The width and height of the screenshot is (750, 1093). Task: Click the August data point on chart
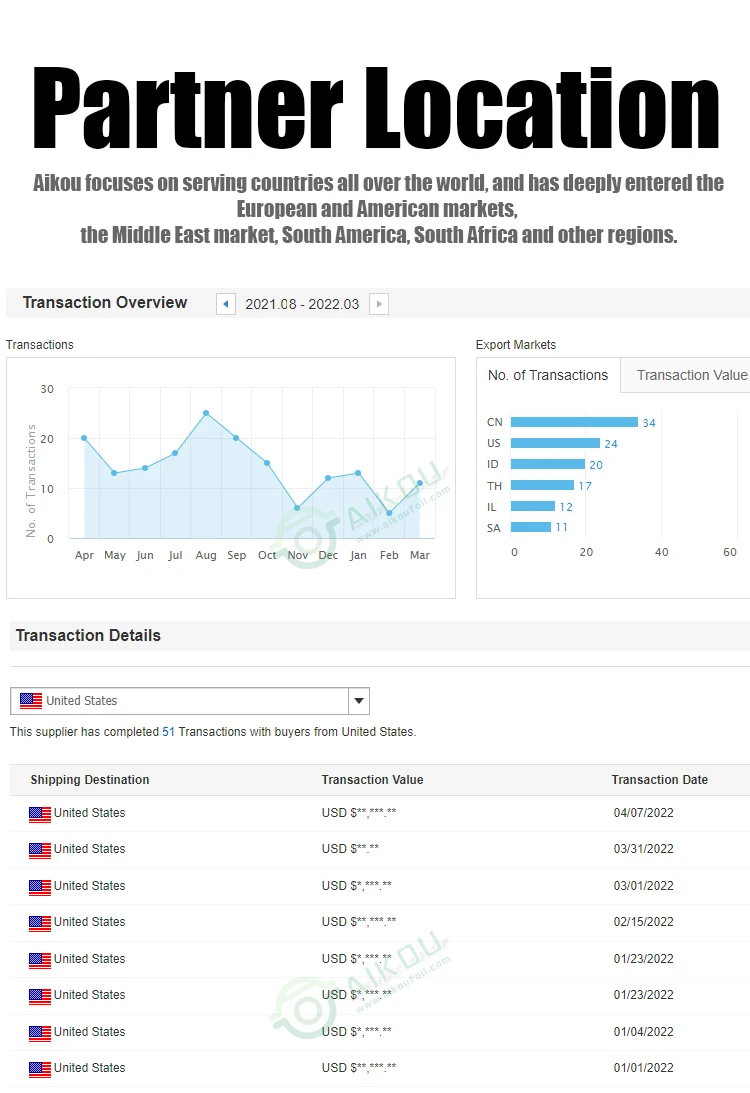pyautogui.click(x=206, y=413)
